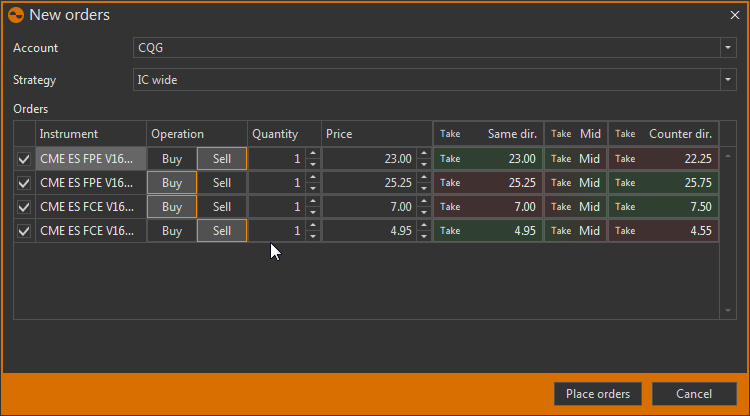
Task: Click the Quantity column header
Action: [x=284, y=134]
